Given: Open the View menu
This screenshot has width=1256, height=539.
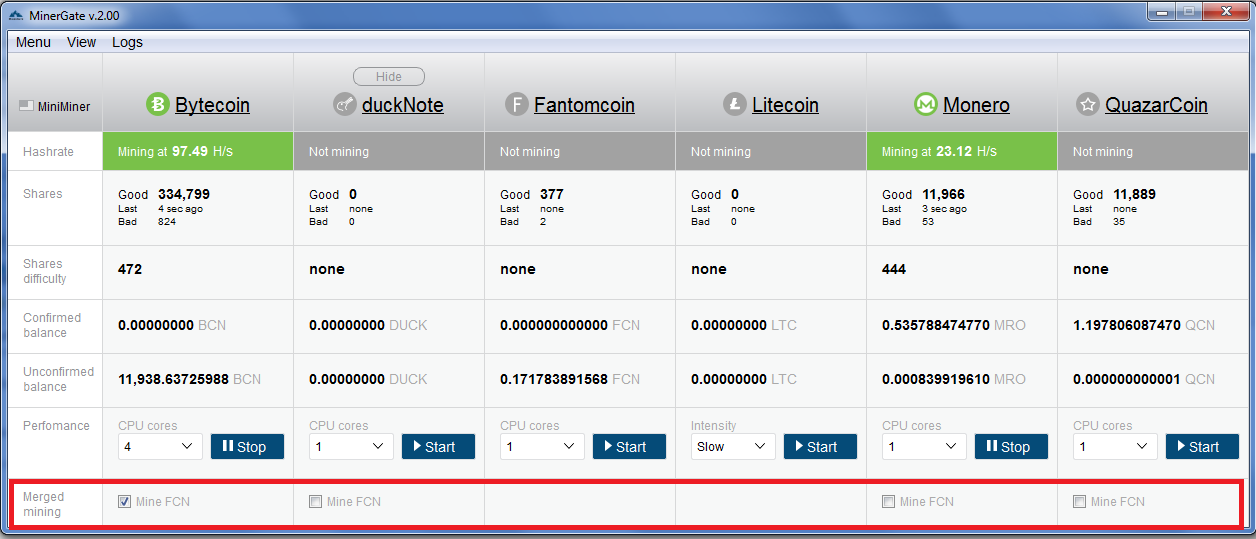Looking at the screenshot, I should 82,42.
